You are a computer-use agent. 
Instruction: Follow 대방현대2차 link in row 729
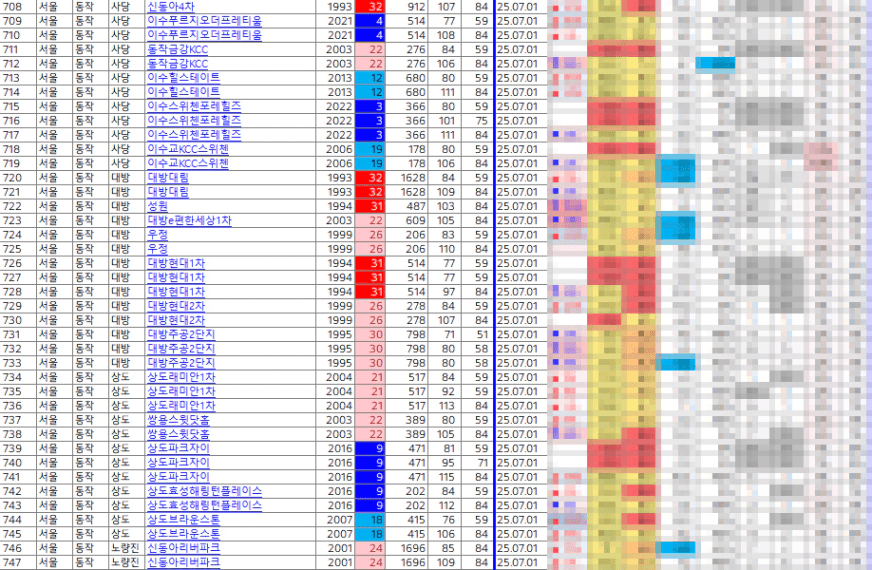176,306
